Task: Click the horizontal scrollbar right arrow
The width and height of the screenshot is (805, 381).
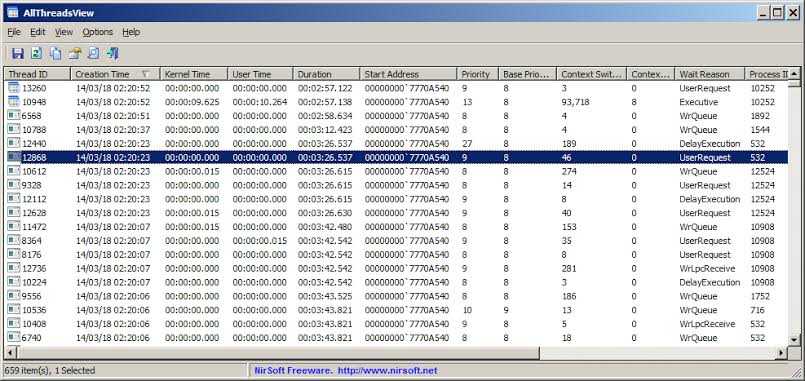Action: (781, 352)
